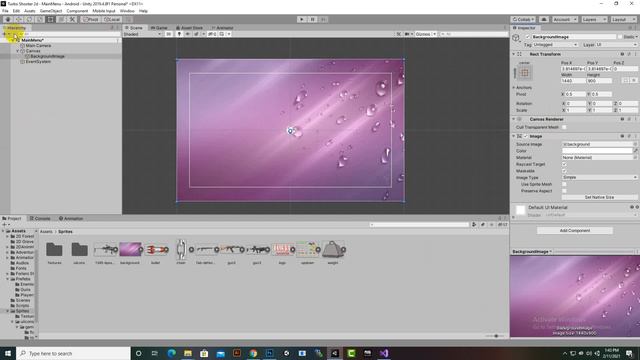Select the Scale tool in the toolbar
The width and height of the screenshot is (640, 360).
tap(40, 19)
